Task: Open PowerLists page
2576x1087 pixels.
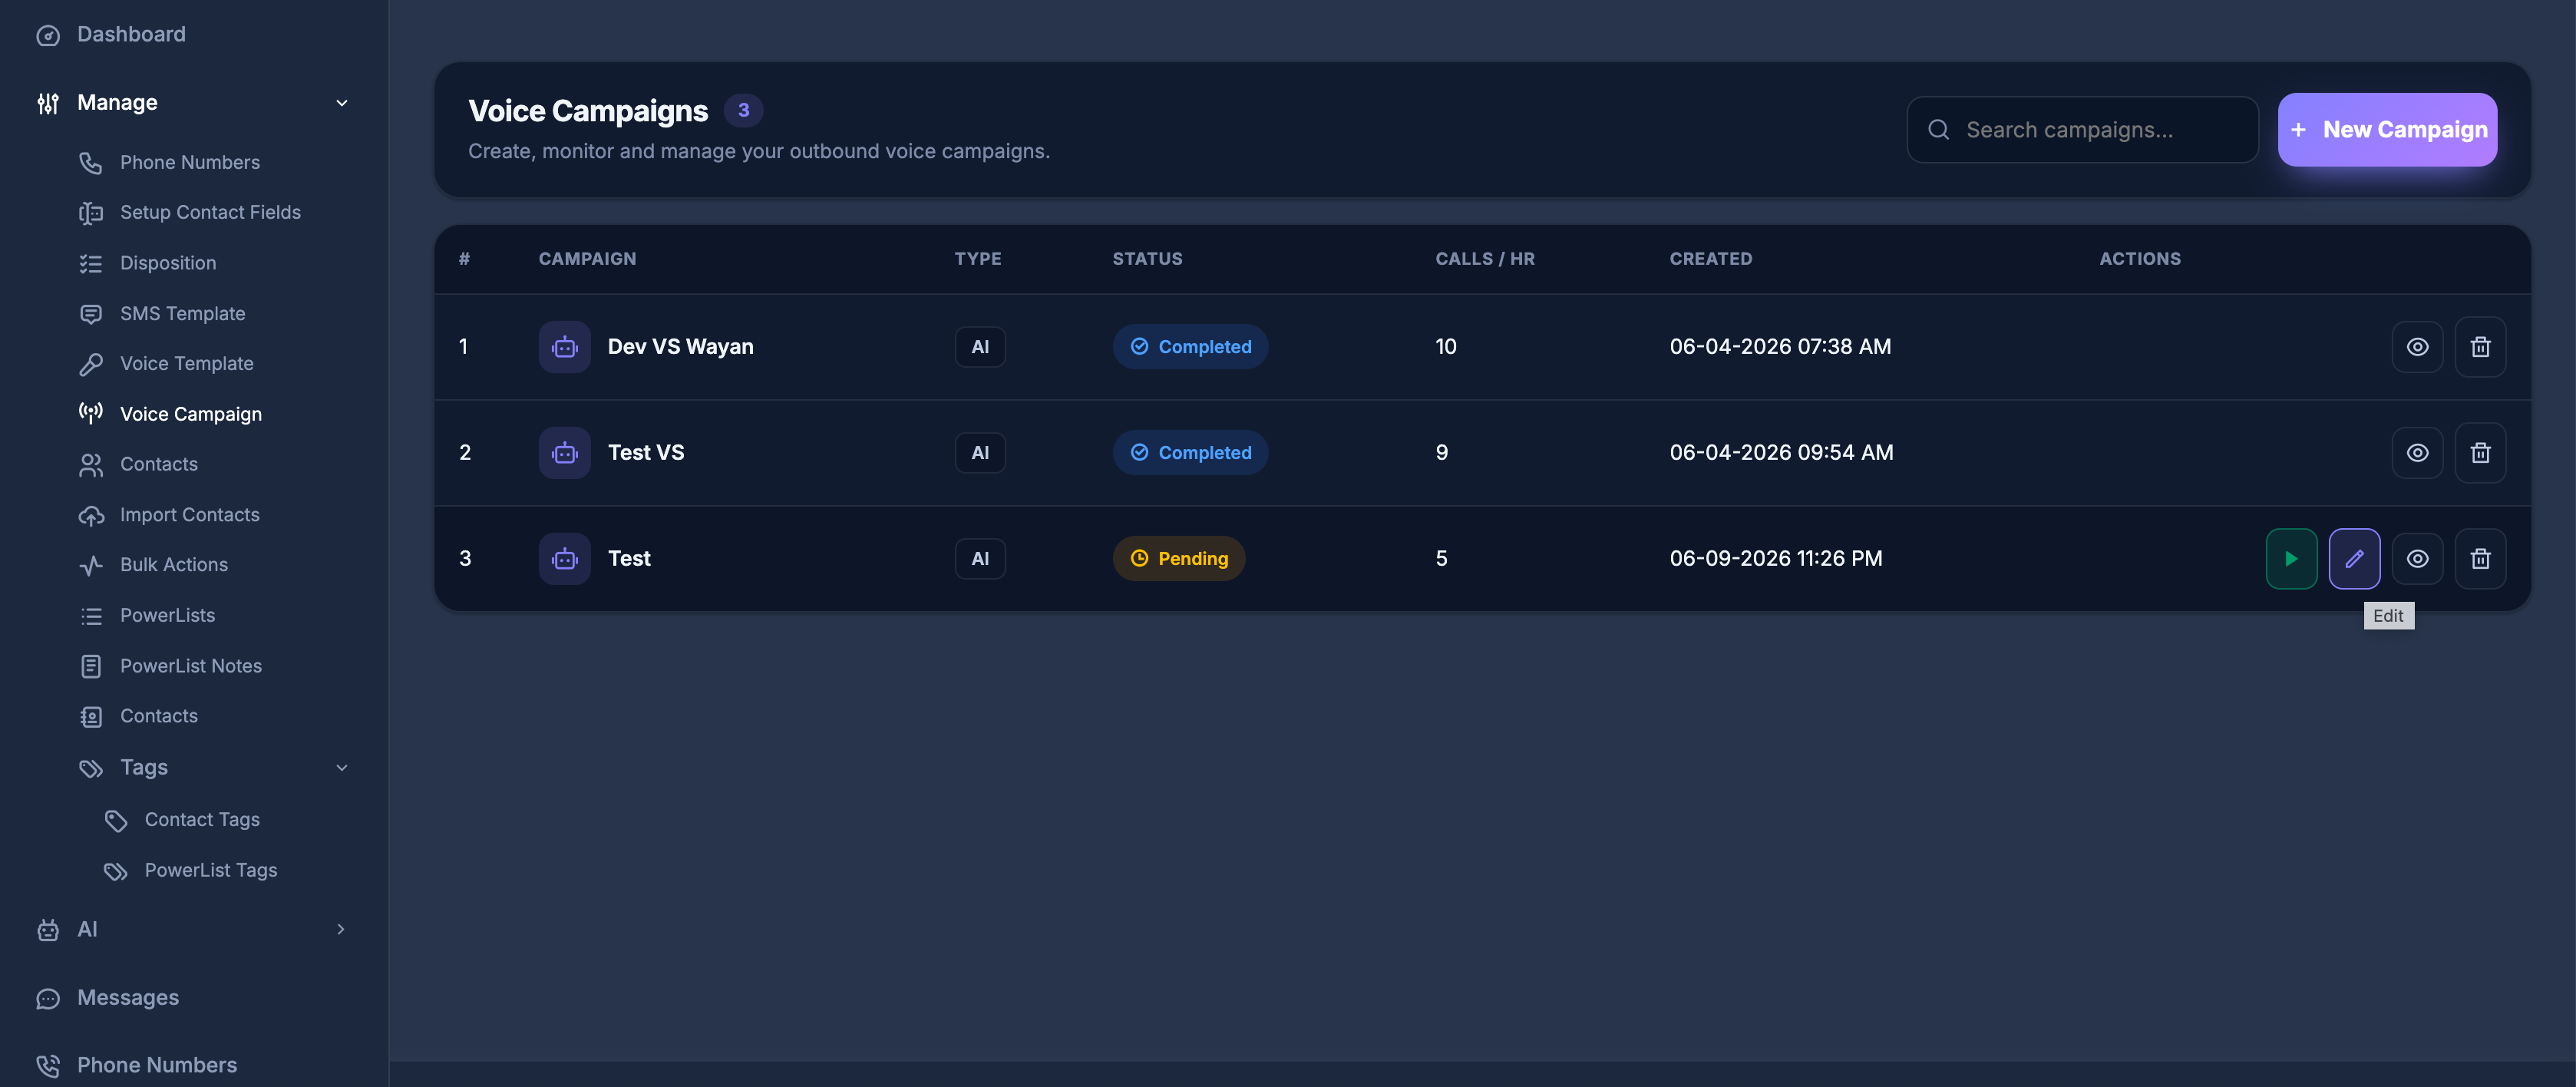Action: [167, 615]
